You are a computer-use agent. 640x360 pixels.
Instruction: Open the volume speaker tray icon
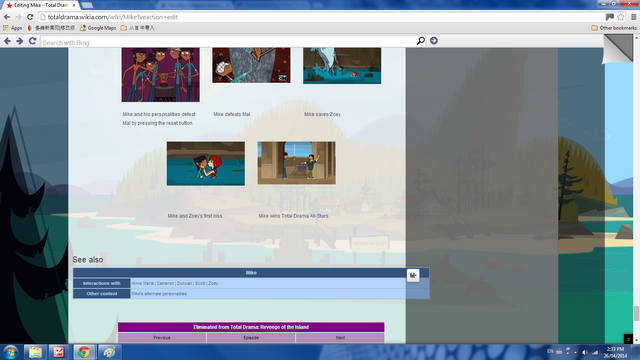tap(585, 352)
